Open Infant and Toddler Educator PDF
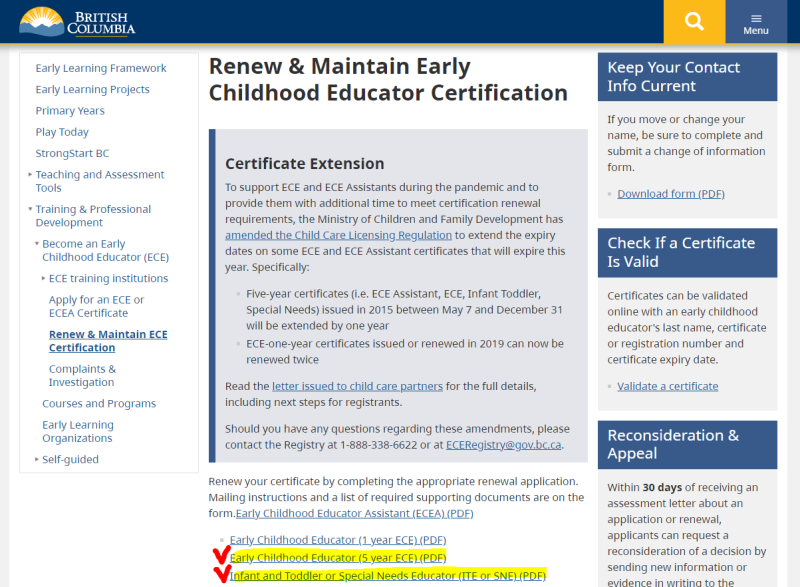This screenshot has height=587, width=800. [388, 576]
